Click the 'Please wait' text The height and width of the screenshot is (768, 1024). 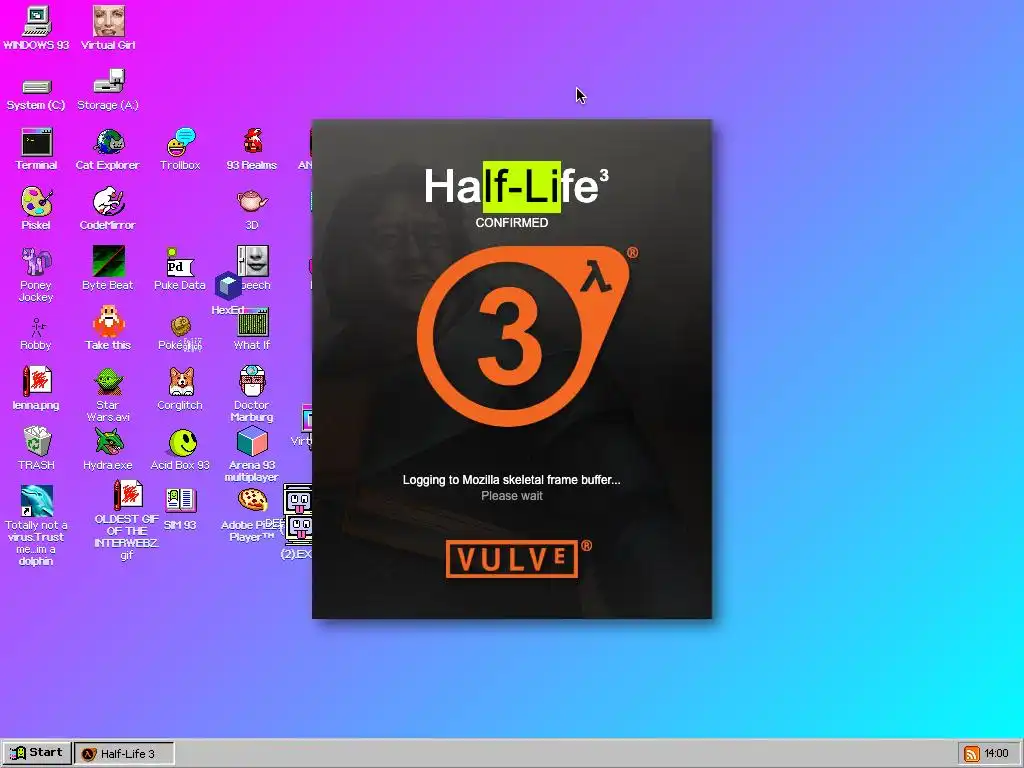(512, 496)
